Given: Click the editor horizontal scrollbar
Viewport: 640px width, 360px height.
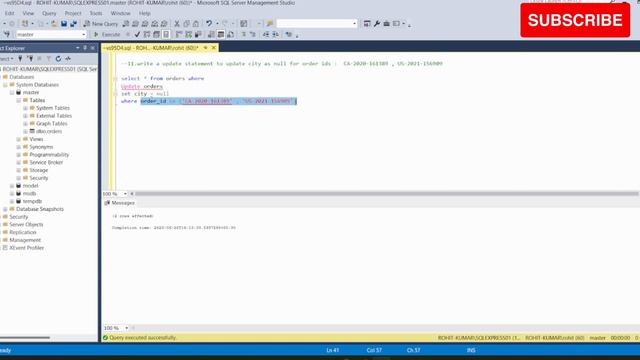Looking at the screenshot, I should point(386,193).
